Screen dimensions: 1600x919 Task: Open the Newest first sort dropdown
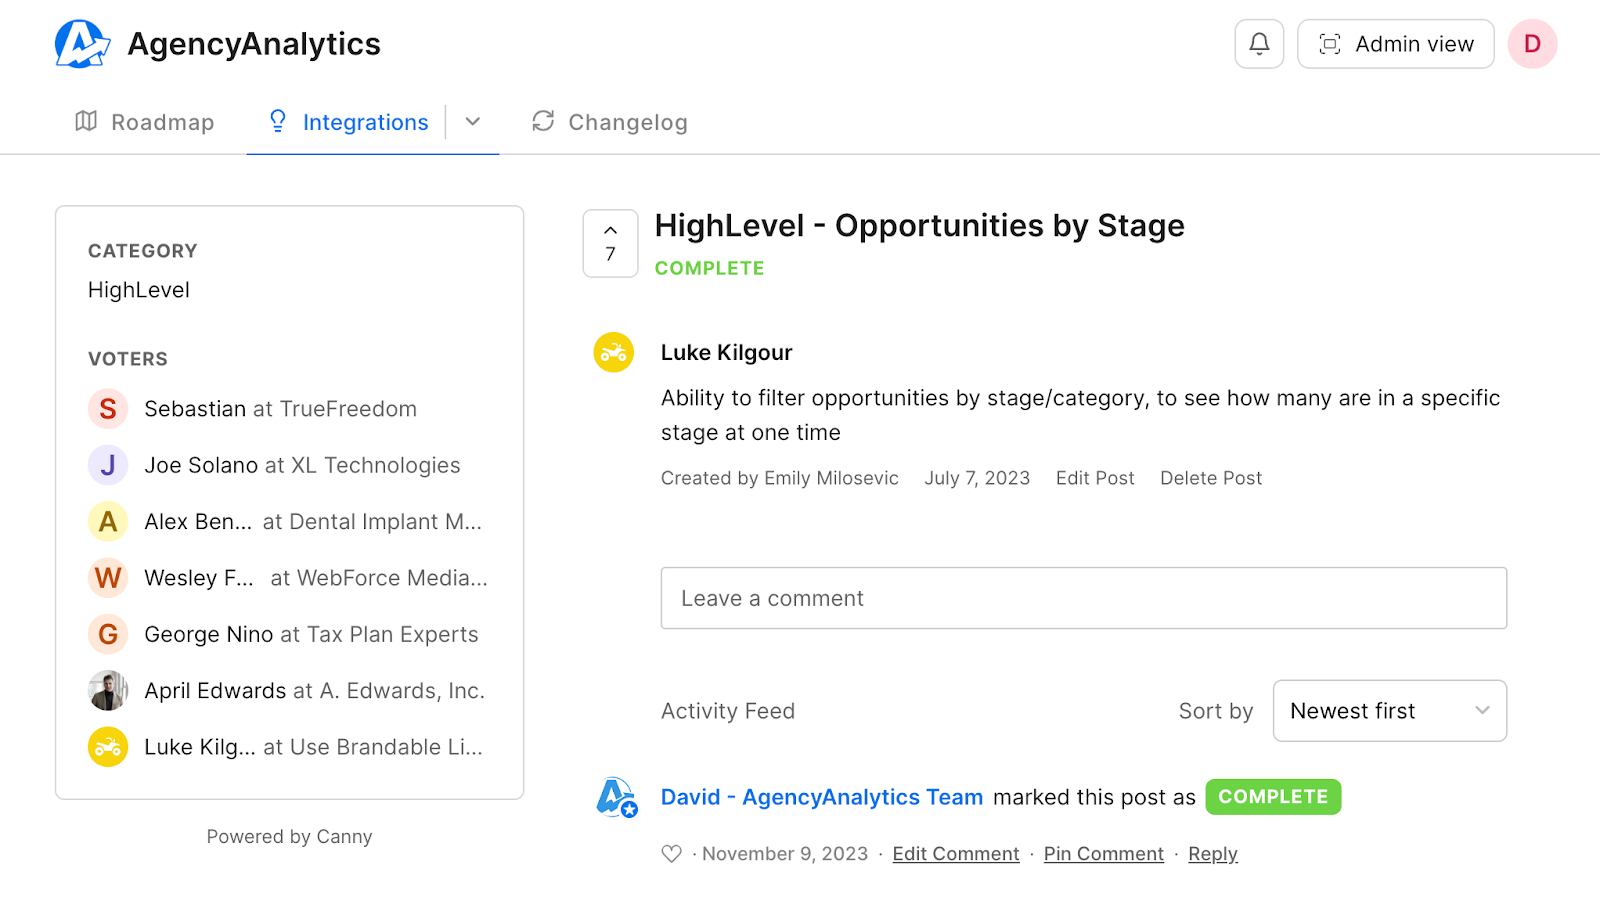[1389, 711]
